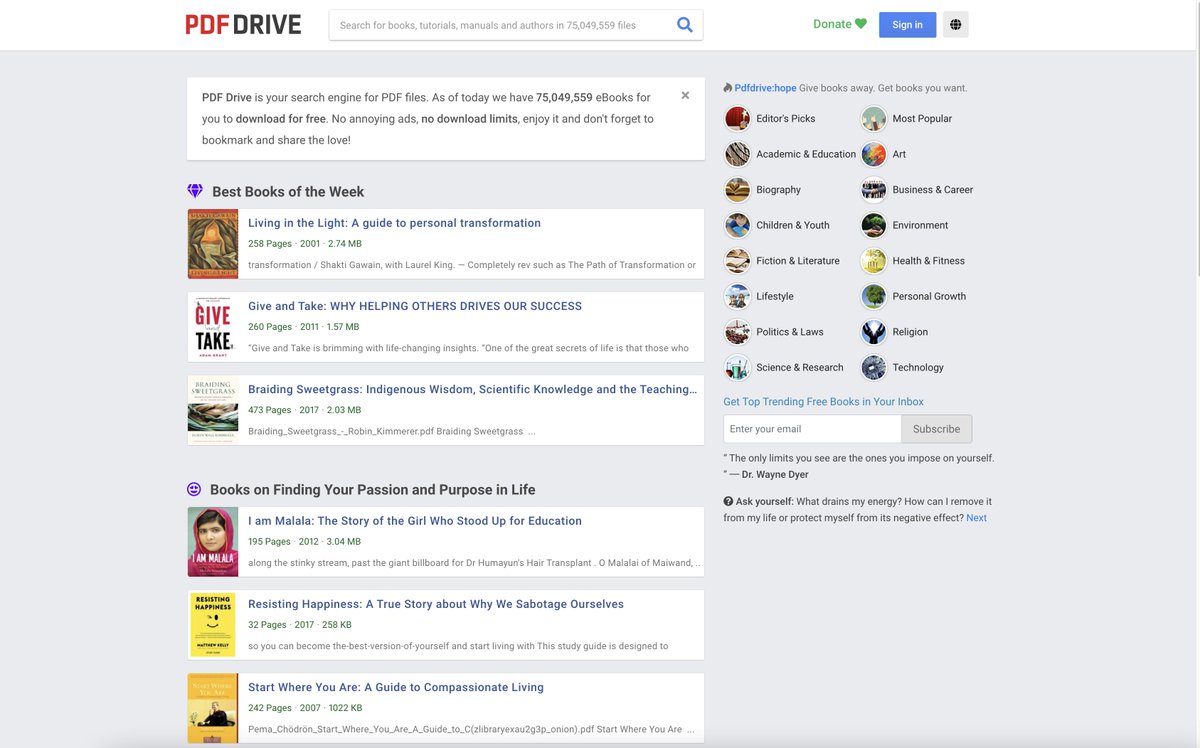Screen dimensions: 1200x748
Task: Open the Most Popular text link
Action: pyautogui.click(x=922, y=119)
